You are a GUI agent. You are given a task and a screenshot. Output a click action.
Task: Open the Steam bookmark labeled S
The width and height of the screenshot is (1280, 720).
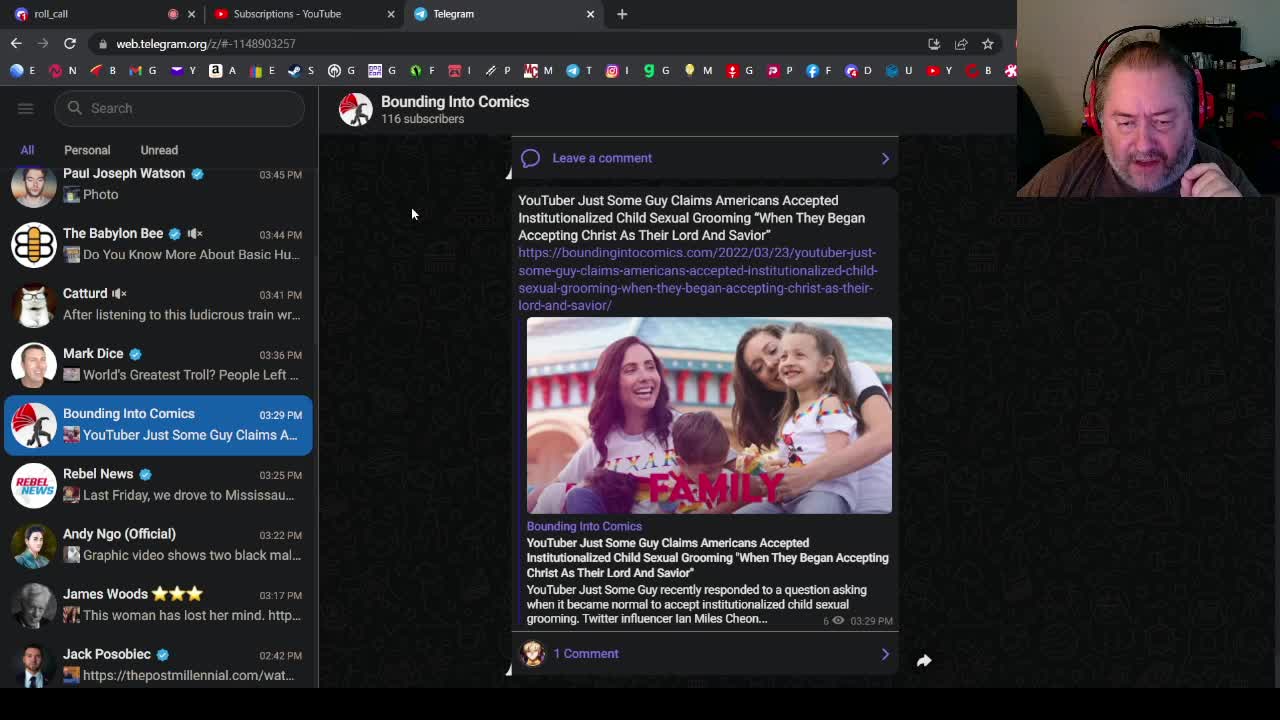(x=300, y=70)
